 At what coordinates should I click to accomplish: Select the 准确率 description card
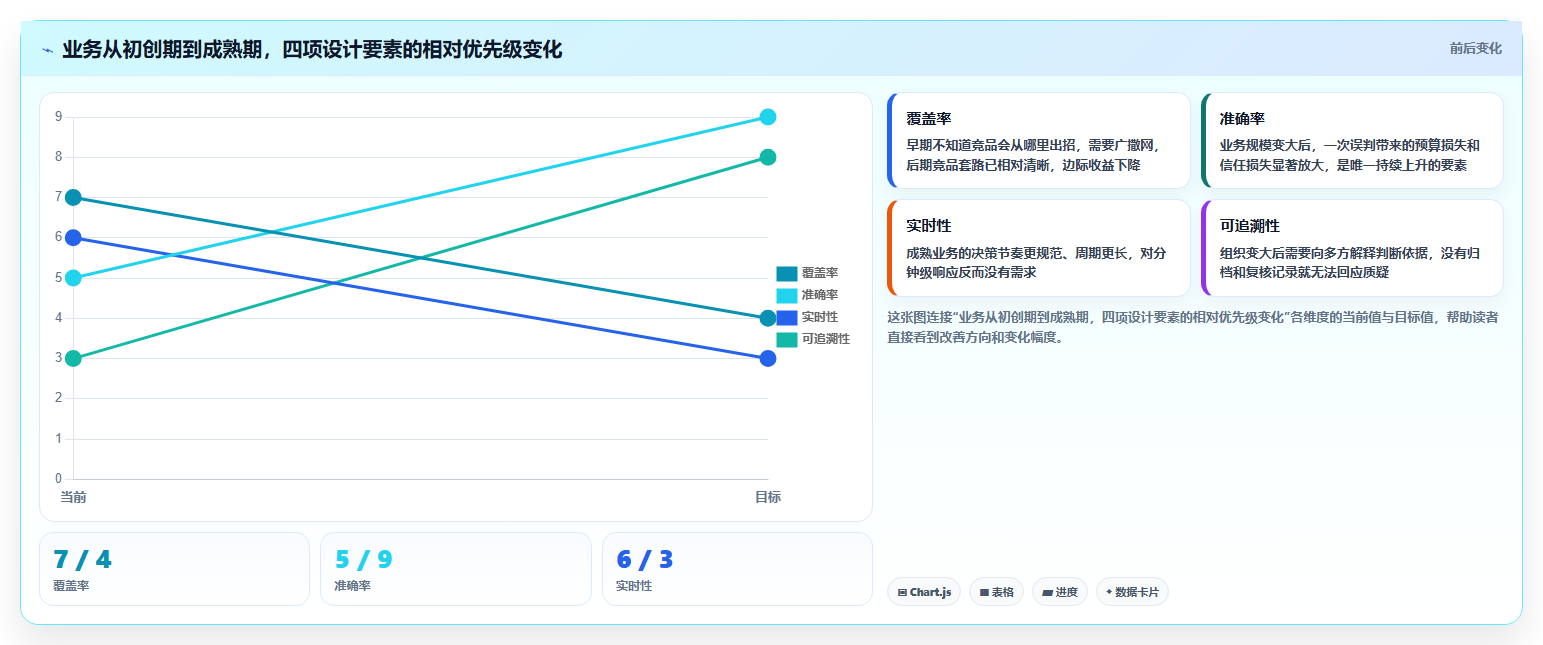coord(1352,141)
